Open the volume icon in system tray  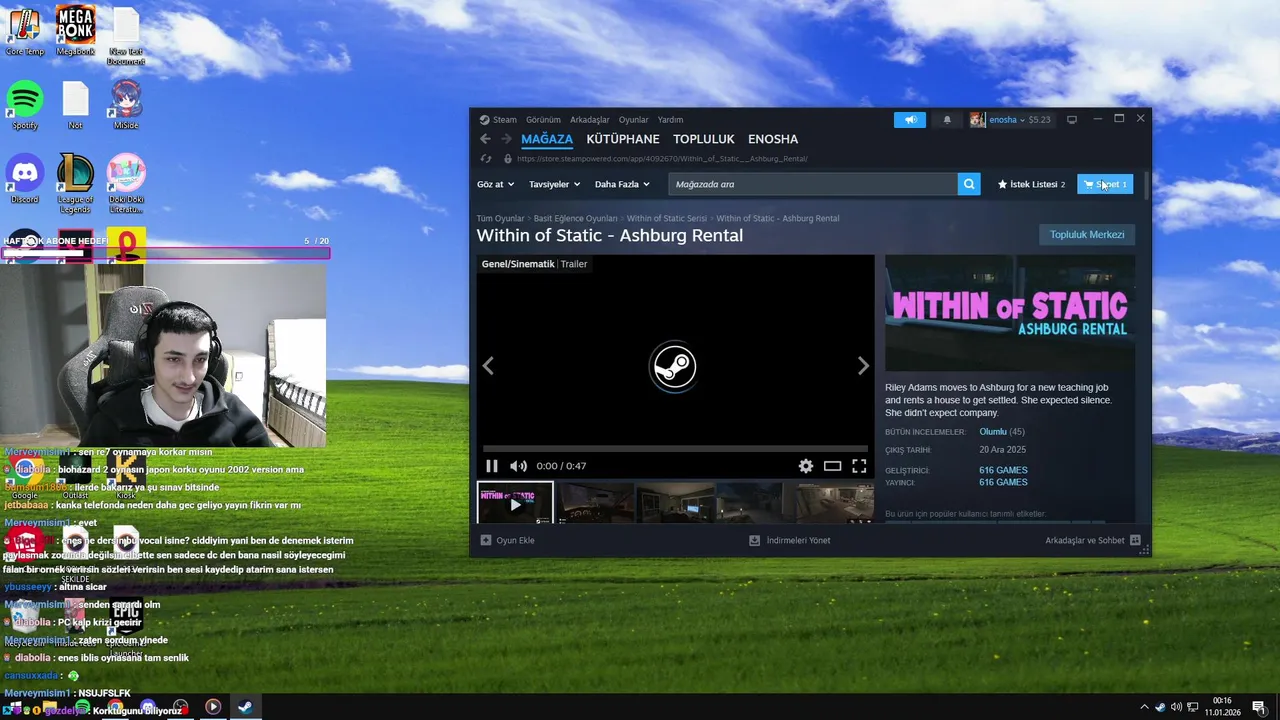pyautogui.click(x=1176, y=707)
